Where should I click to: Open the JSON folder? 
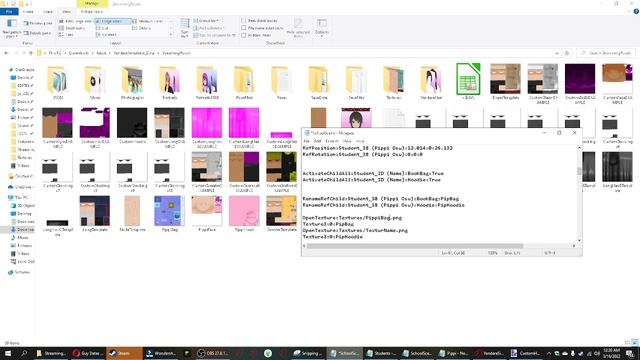pos(58,82)
